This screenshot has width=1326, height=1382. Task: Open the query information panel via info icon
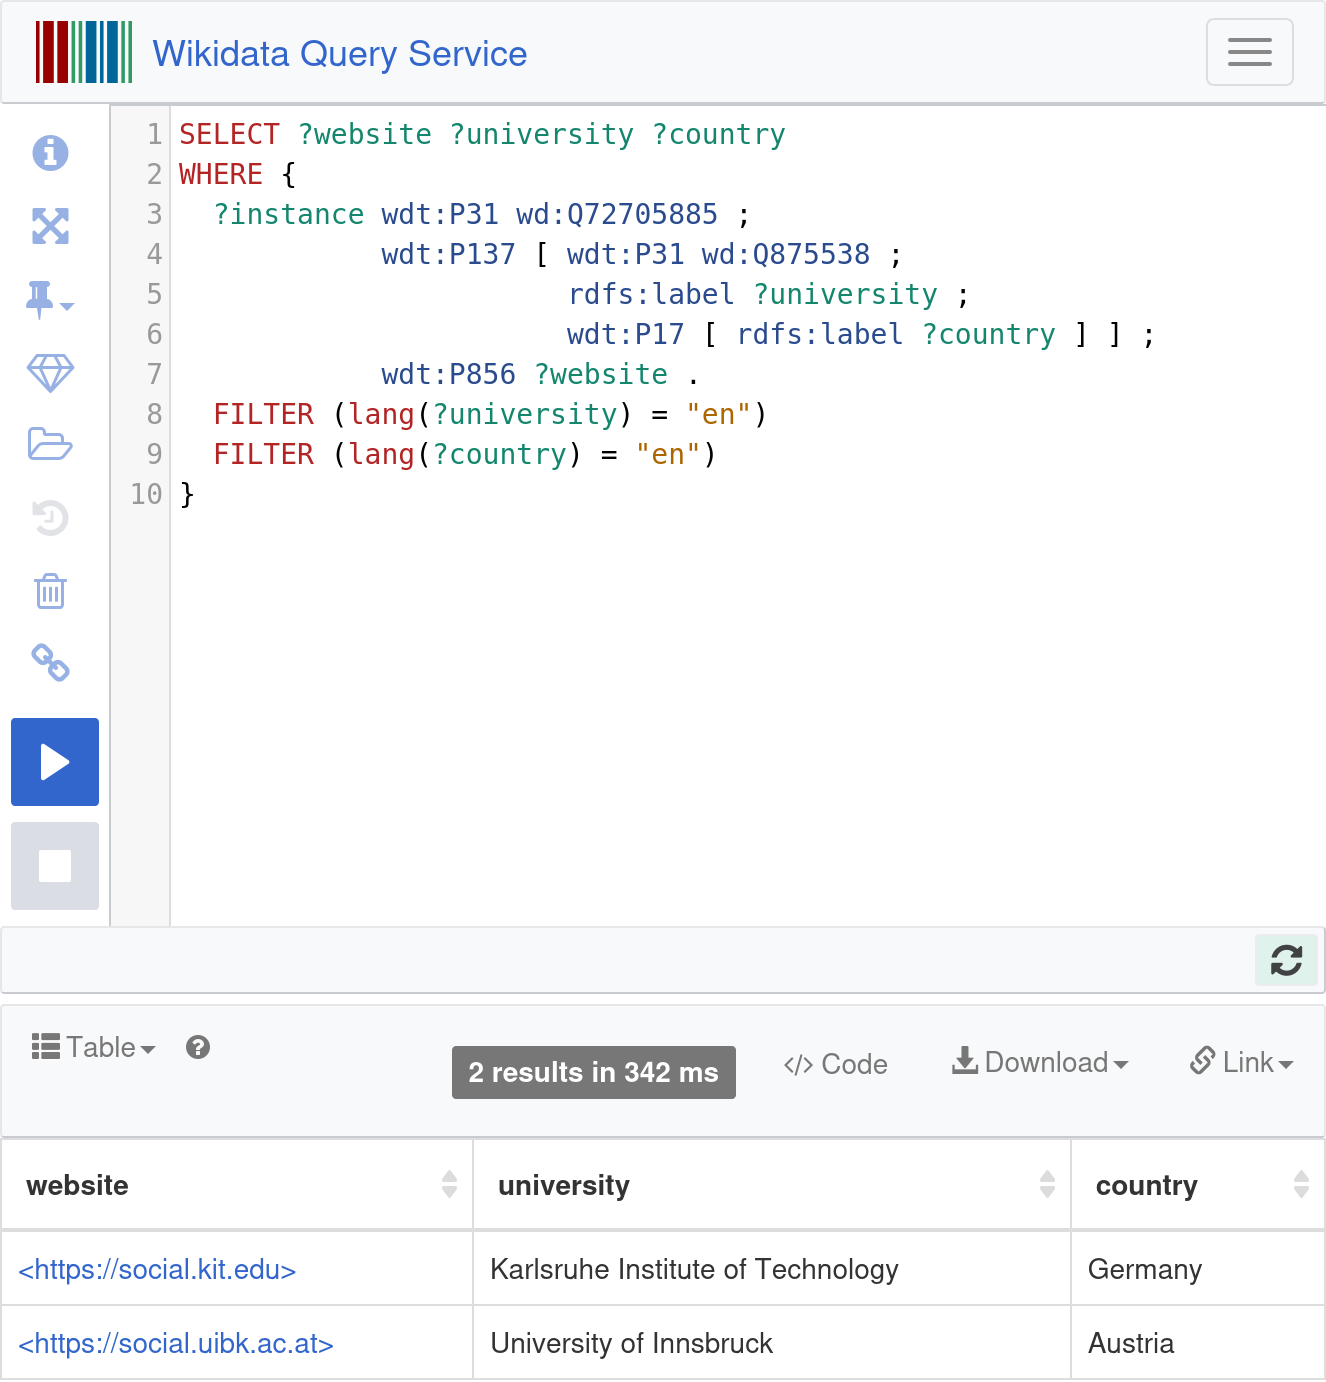click(50, 153)
